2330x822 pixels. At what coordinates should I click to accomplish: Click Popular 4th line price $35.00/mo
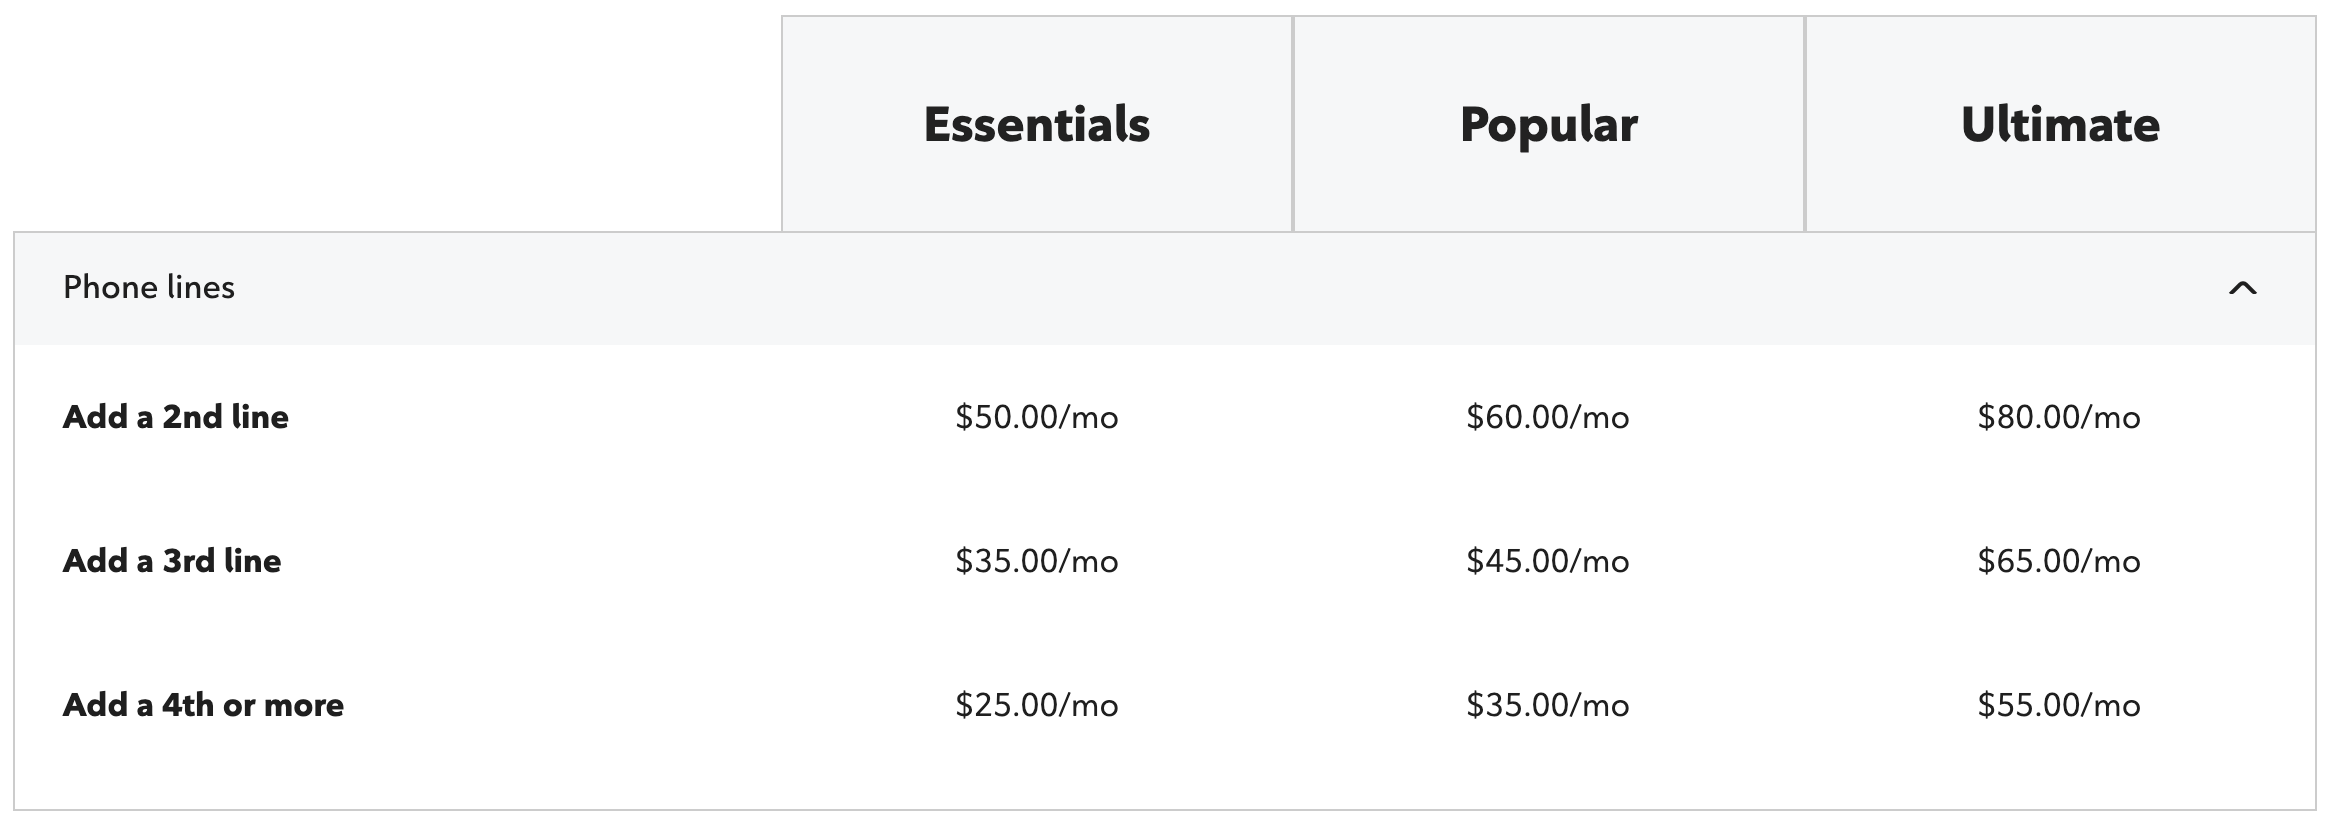coord(1548,705)
